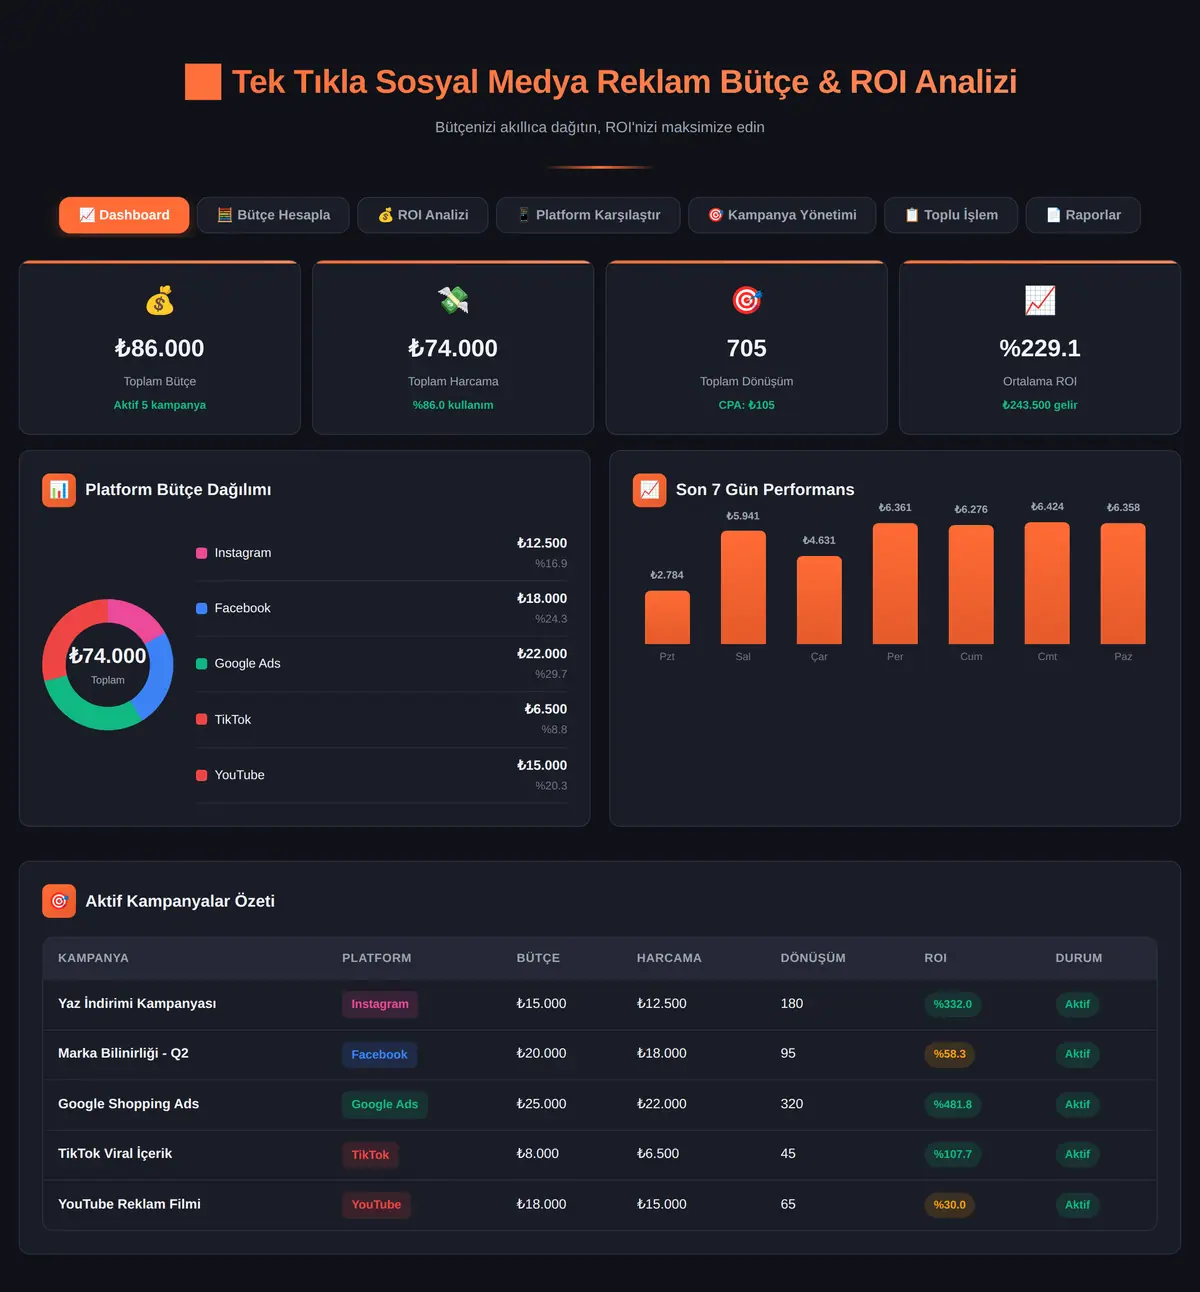Click the Facebook platform badge in the table
1200x1292 pixels.
379,1054
